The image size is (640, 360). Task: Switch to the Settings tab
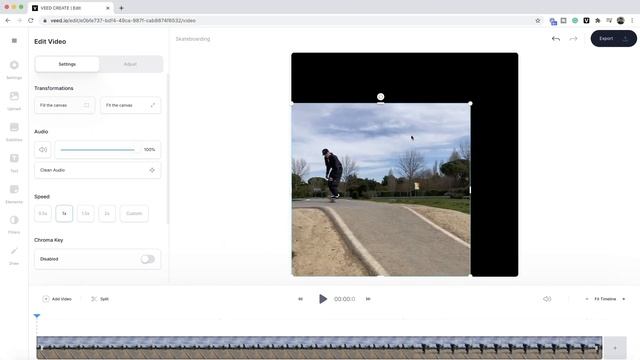tap(67, 64)
